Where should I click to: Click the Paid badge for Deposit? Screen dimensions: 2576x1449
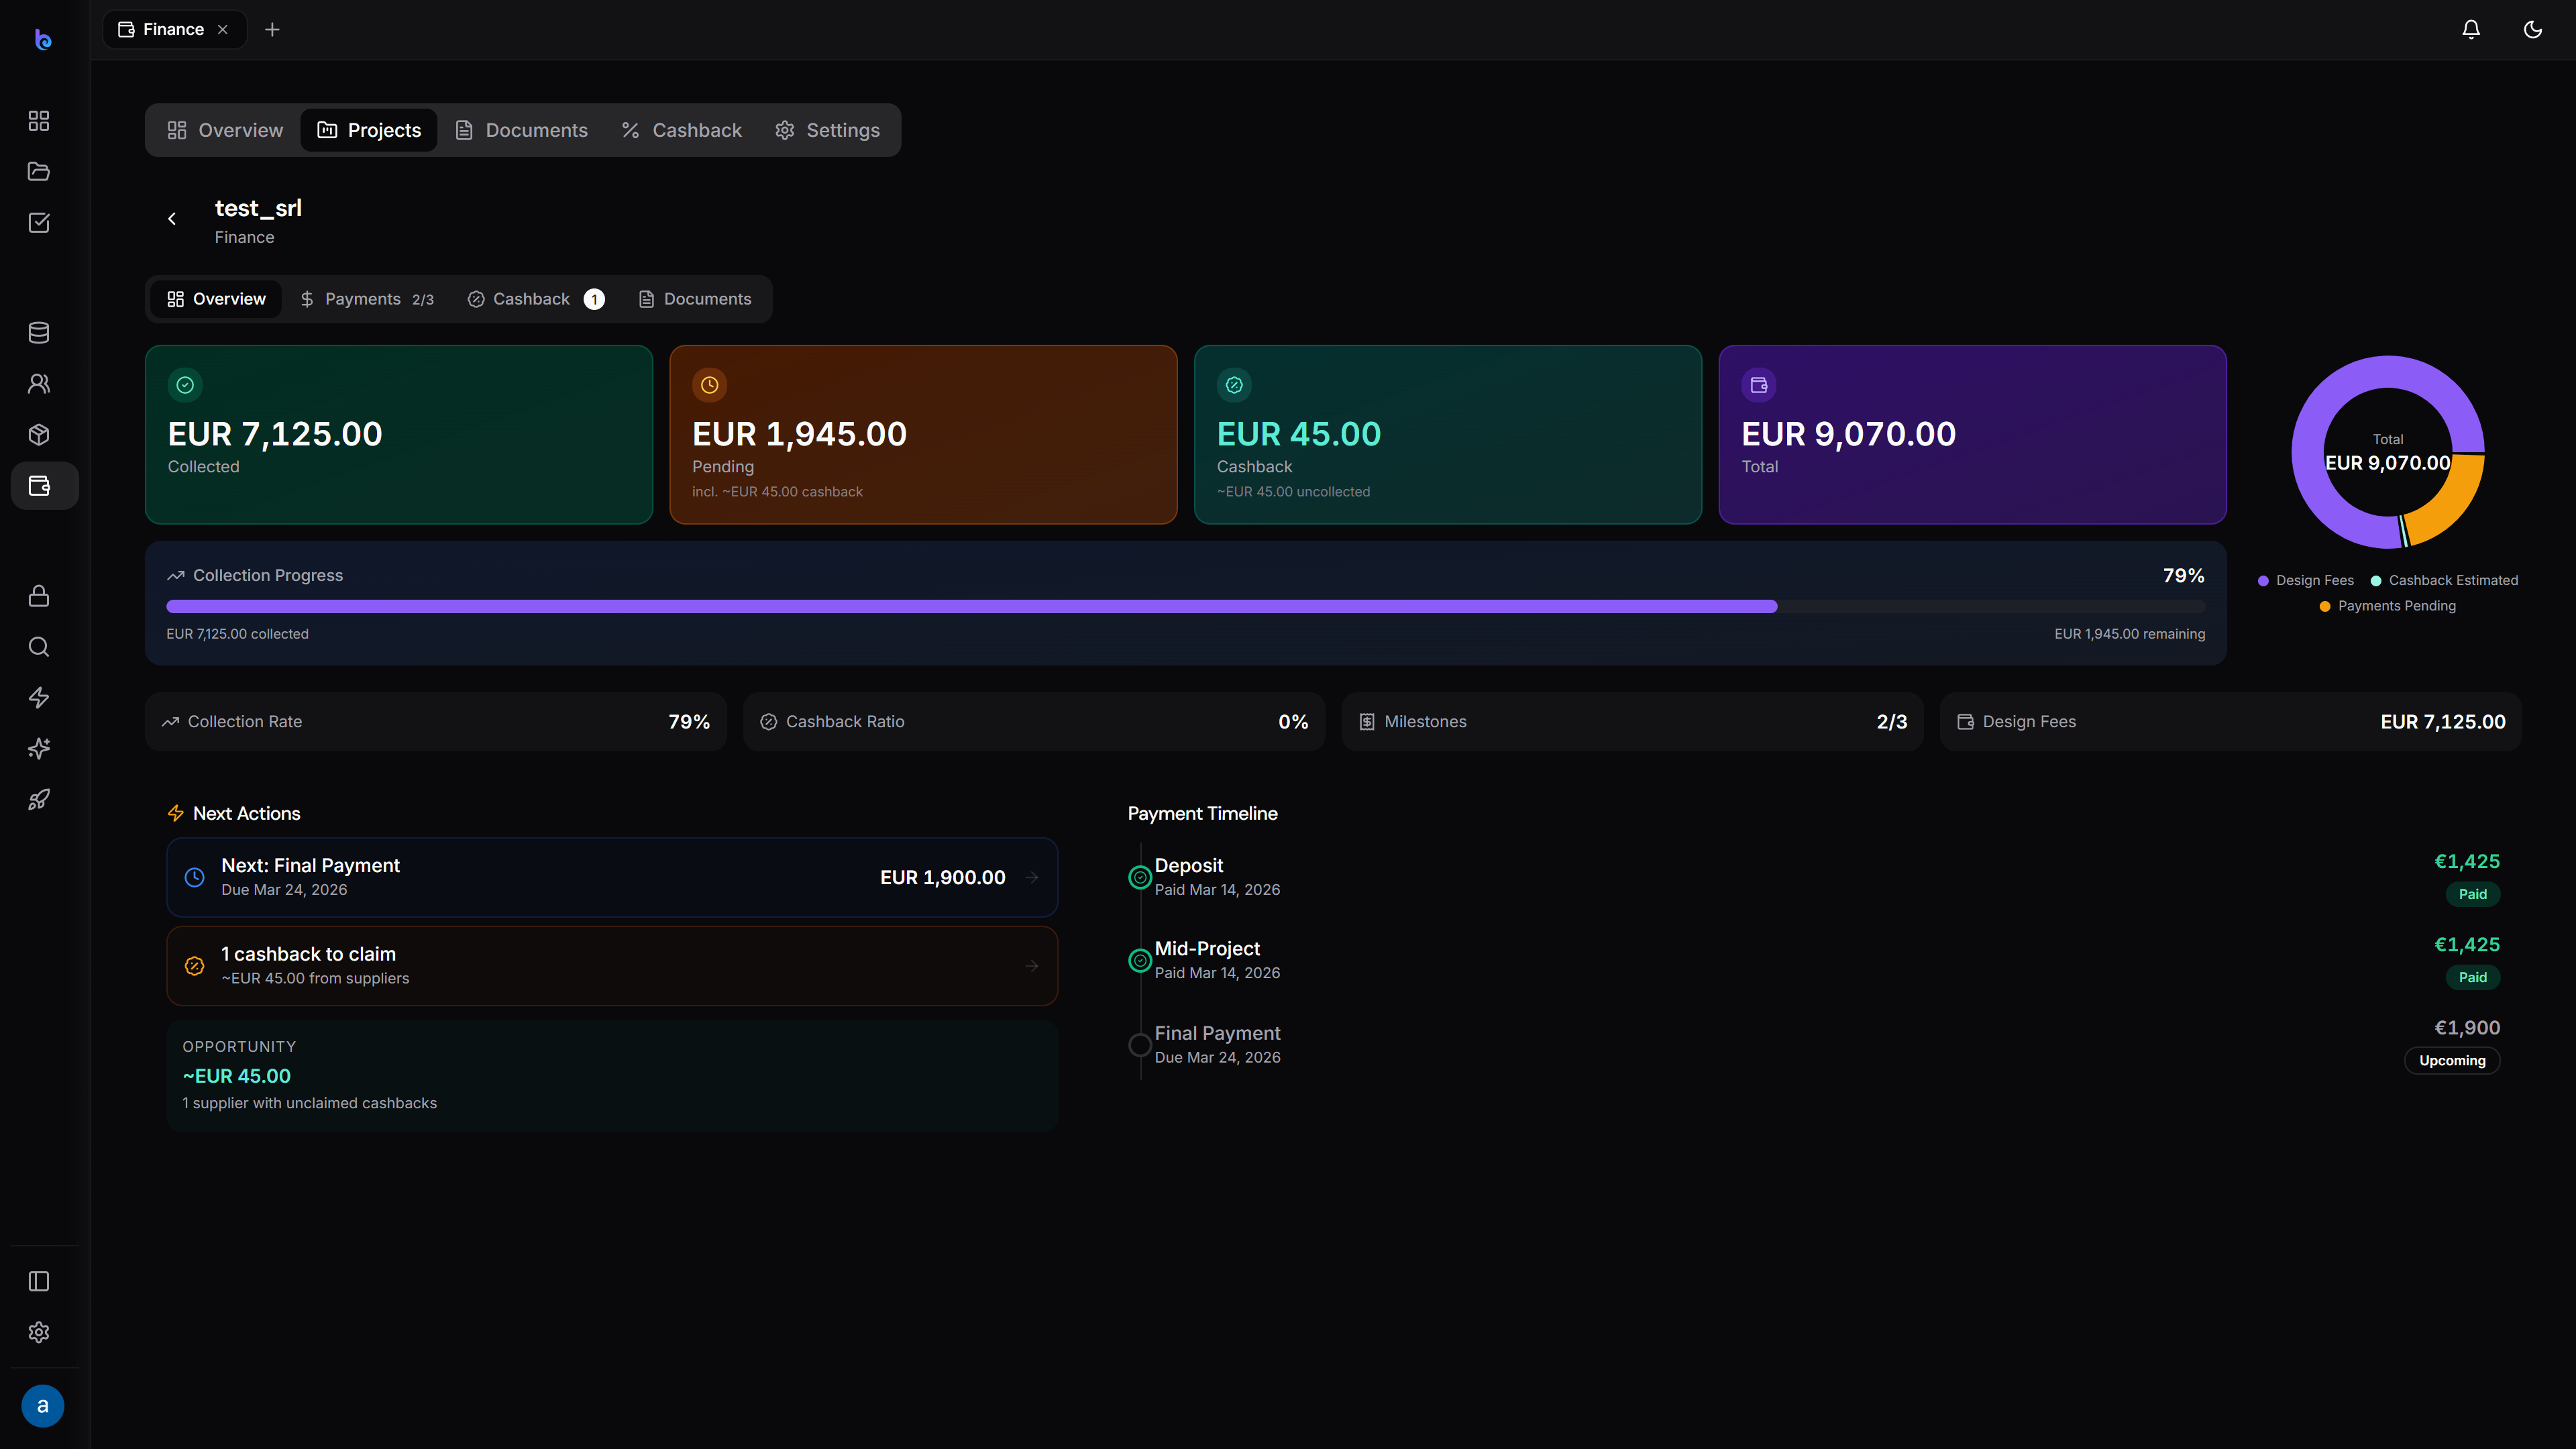pos(2473,894)
